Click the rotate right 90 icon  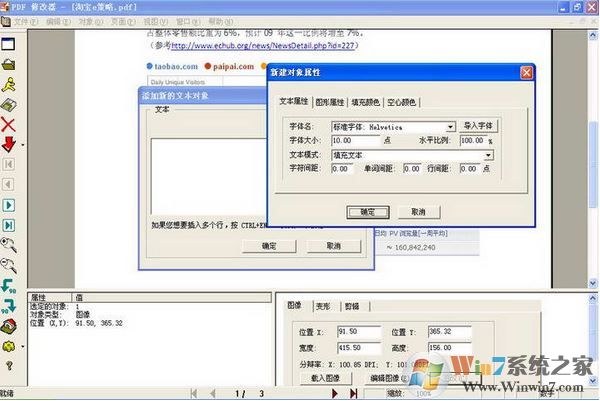8,306
